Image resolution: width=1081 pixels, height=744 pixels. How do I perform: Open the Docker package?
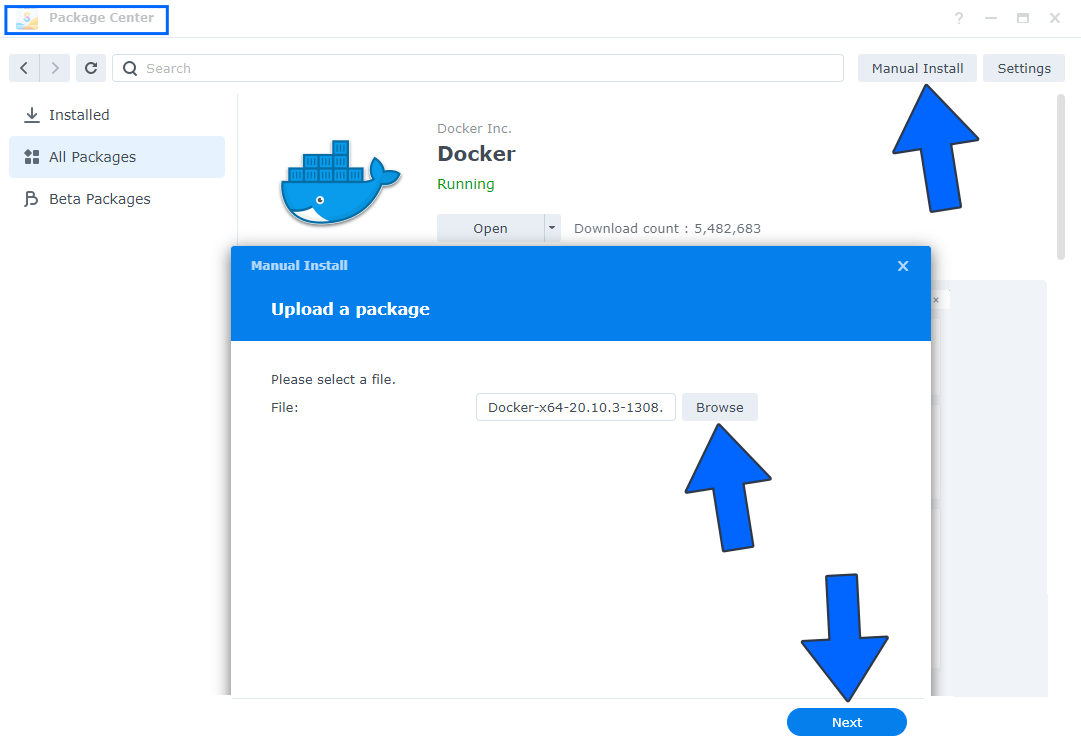point(490,228)
